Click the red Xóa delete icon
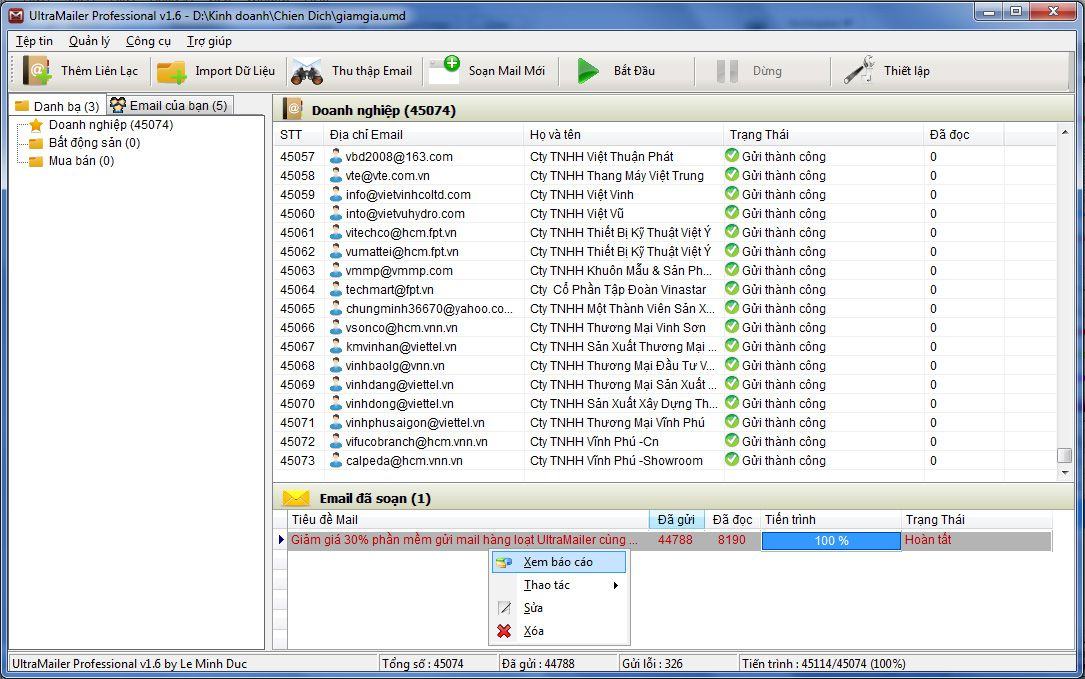1085x679 pixels. point(504,631)
